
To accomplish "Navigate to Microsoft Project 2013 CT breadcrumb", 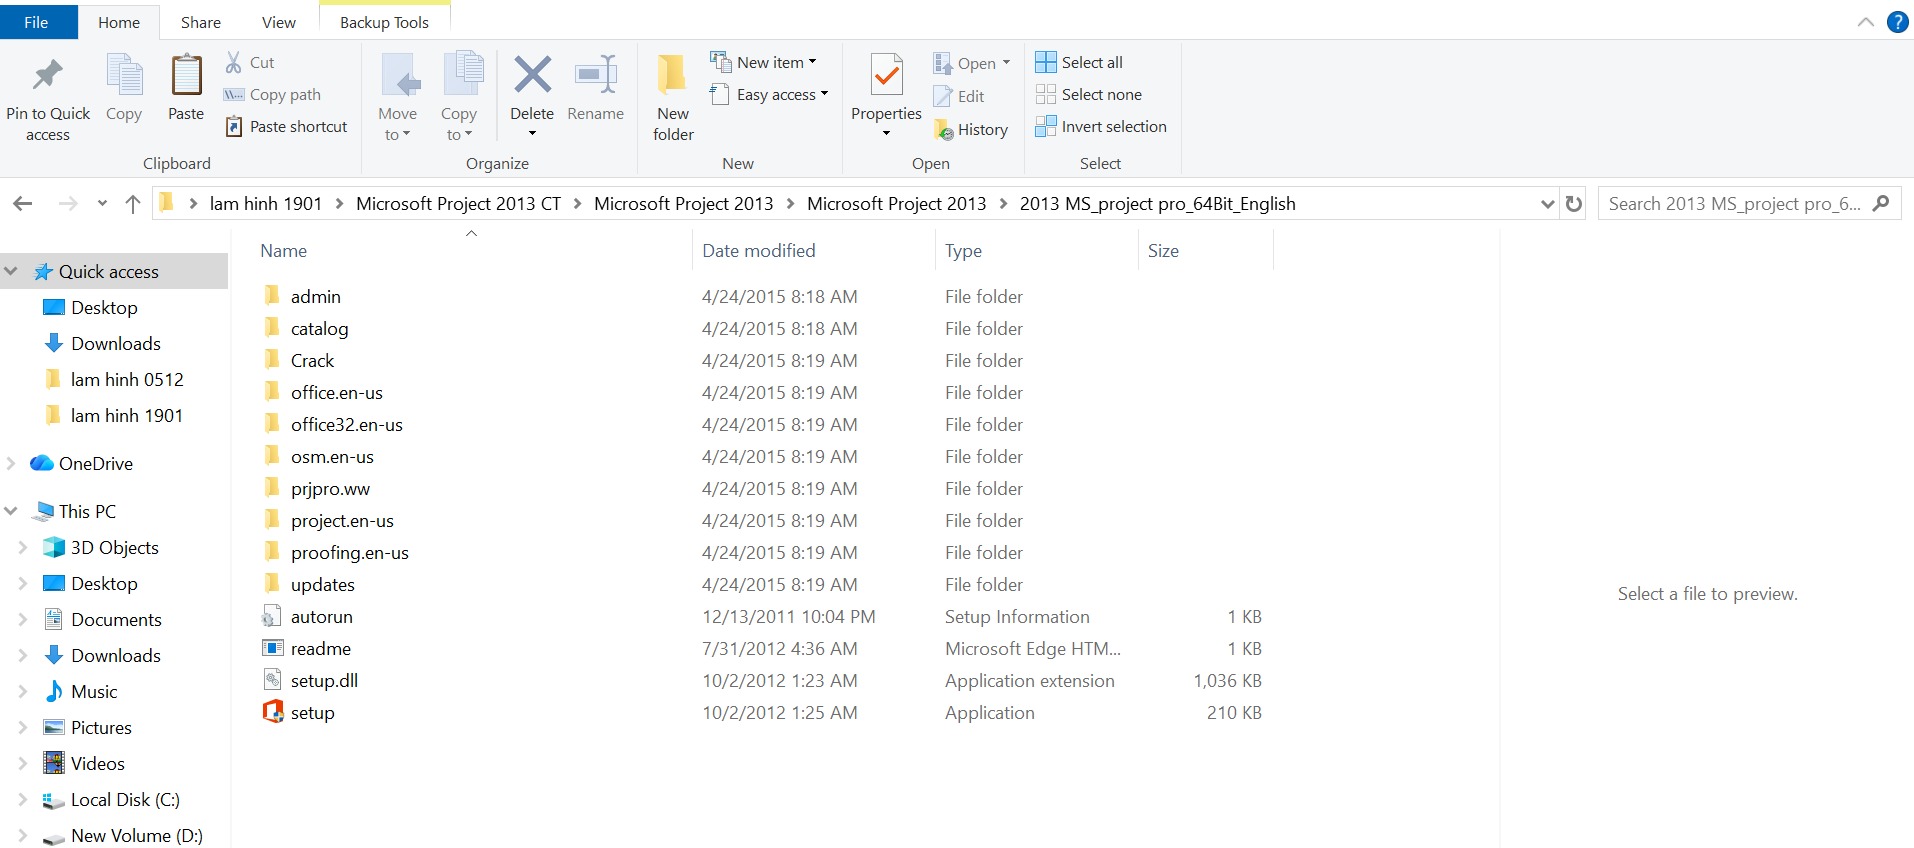I will click(458, 204).
